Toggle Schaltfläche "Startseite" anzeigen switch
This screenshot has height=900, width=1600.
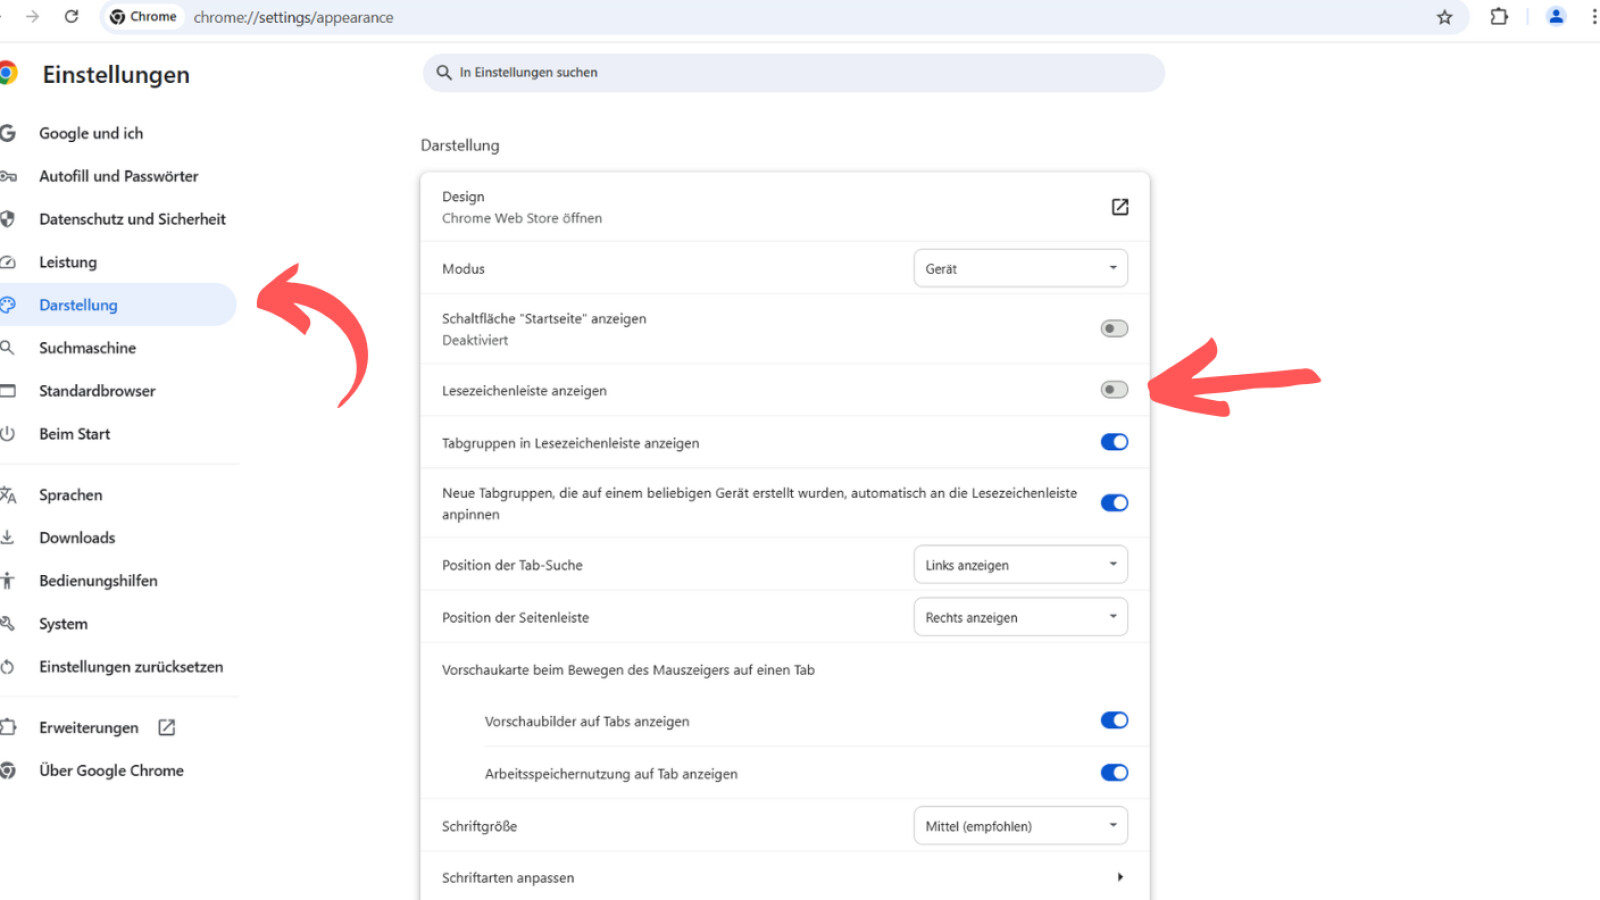point(1113,329)
